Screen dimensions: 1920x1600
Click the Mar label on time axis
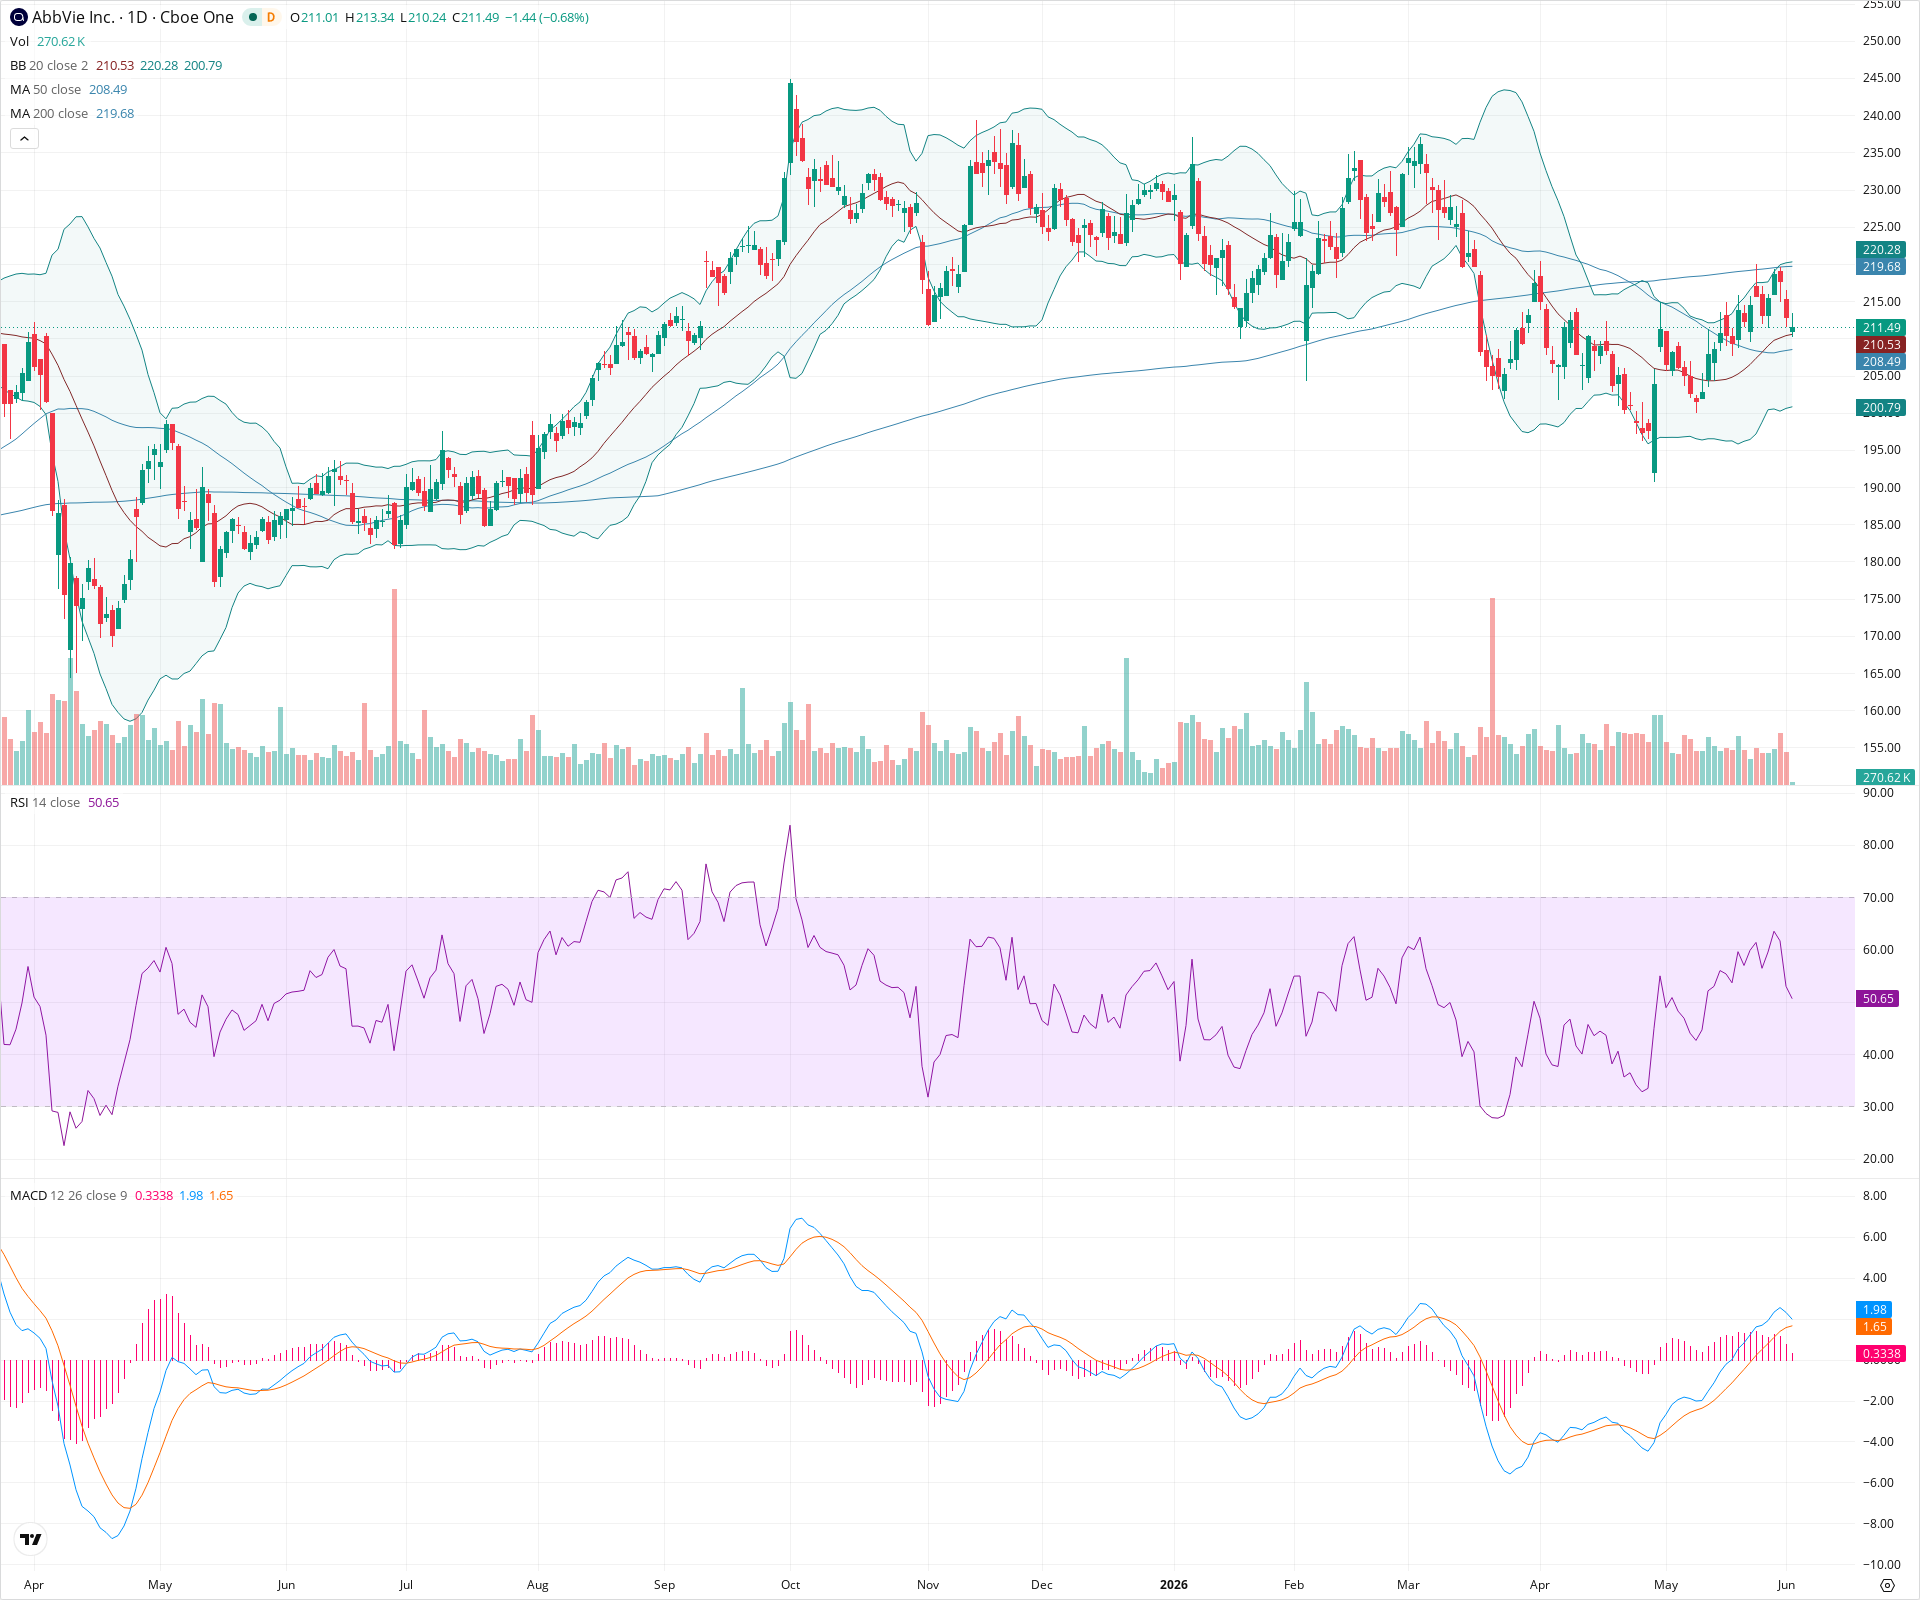tap(1408, 1584)
